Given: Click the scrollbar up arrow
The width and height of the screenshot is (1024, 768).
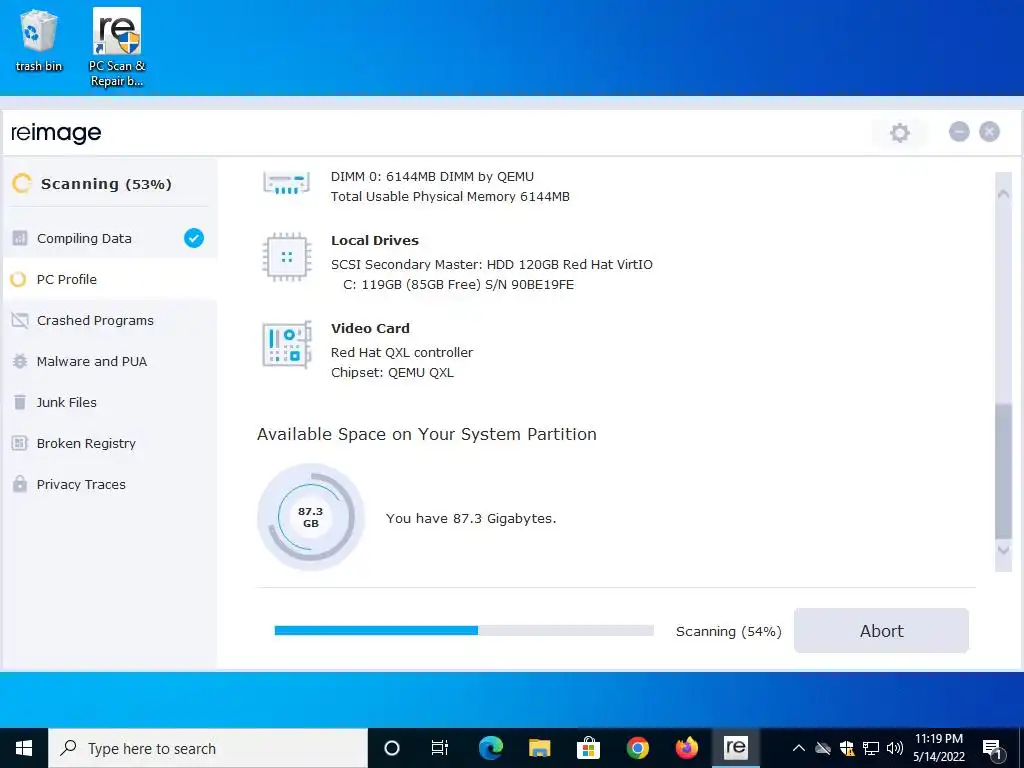Looking at the screenshot, I should click(1003, 194).
